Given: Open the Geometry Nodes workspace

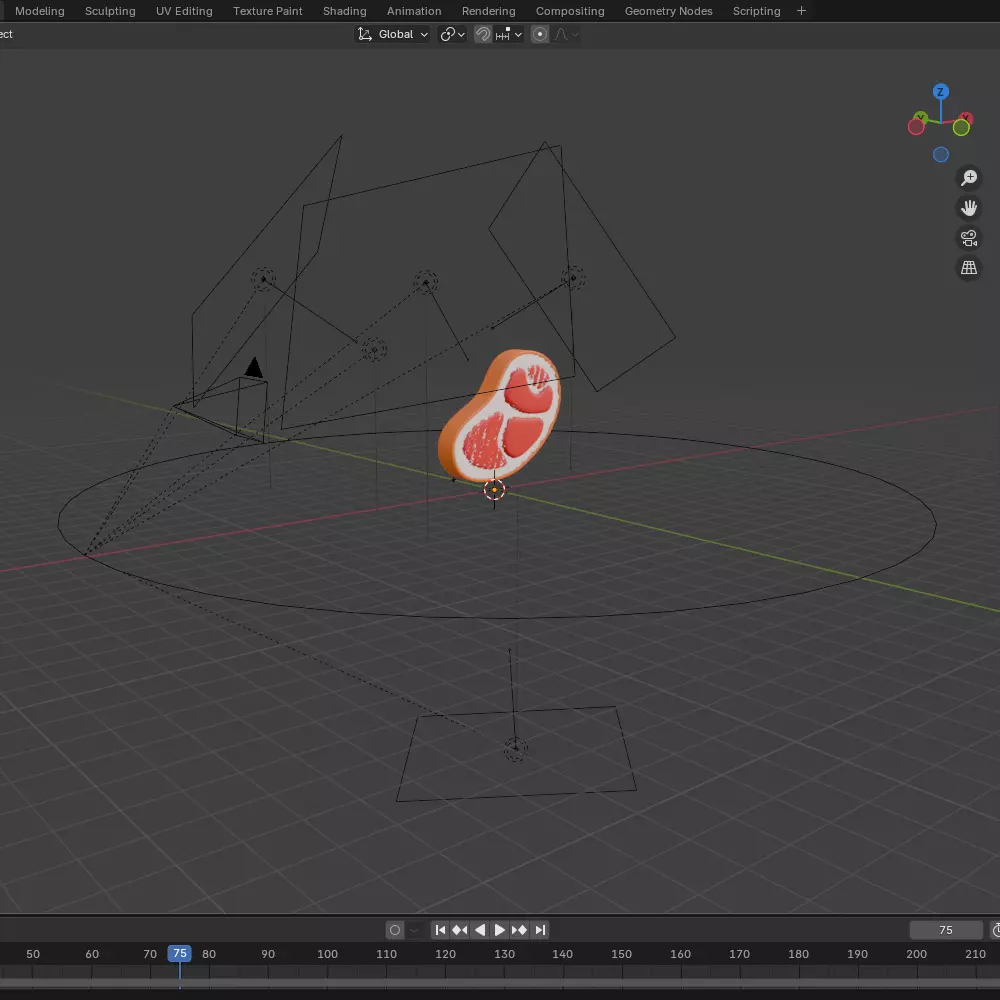Looking at the screenshot, I should pyautogui.click(x=668, y=11).
